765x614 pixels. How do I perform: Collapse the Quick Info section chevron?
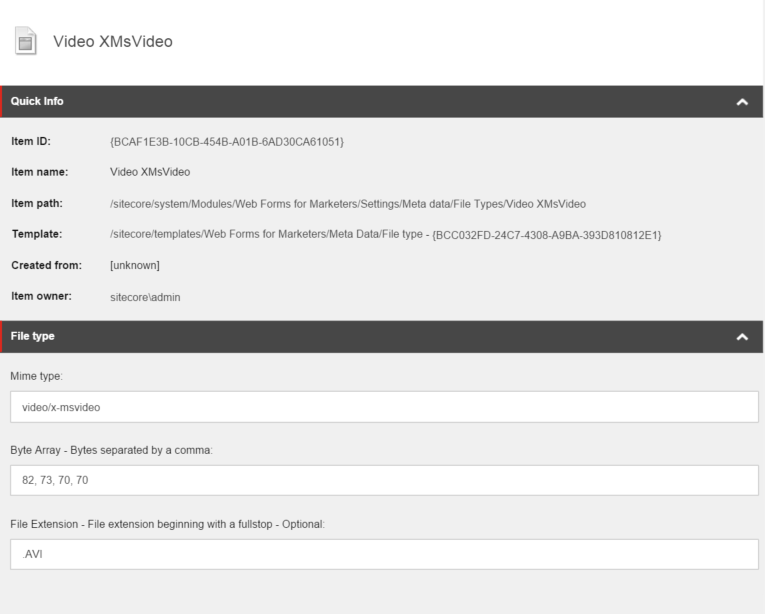pos(741,102)
